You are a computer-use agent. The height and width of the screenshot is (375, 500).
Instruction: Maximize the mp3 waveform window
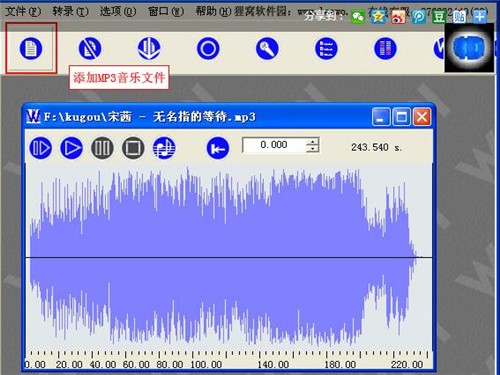(401, 117)
